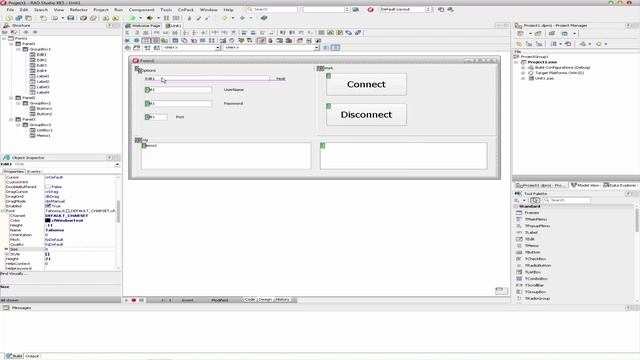Click the green Run arrow in the toolbar
The height and width of the screenshot is (360, 640).
click(x=132, y=18)
